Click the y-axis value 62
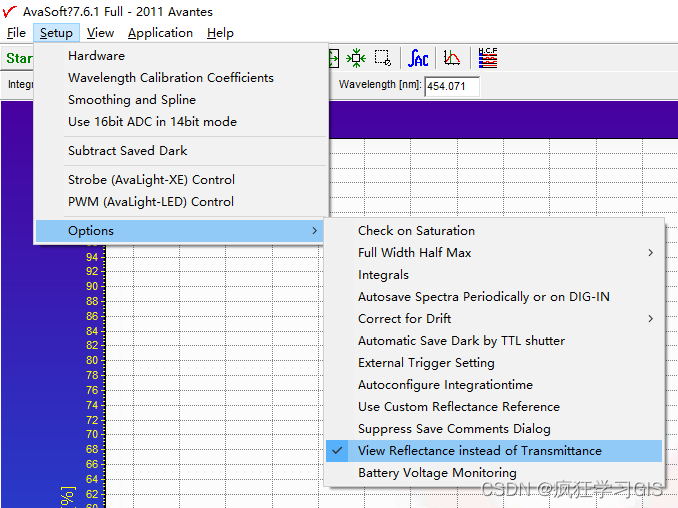 coord(92,494)
